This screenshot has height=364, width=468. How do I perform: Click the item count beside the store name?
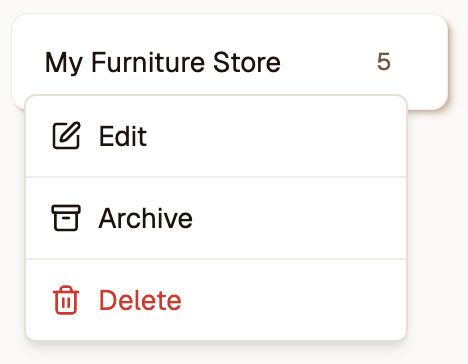384,62
